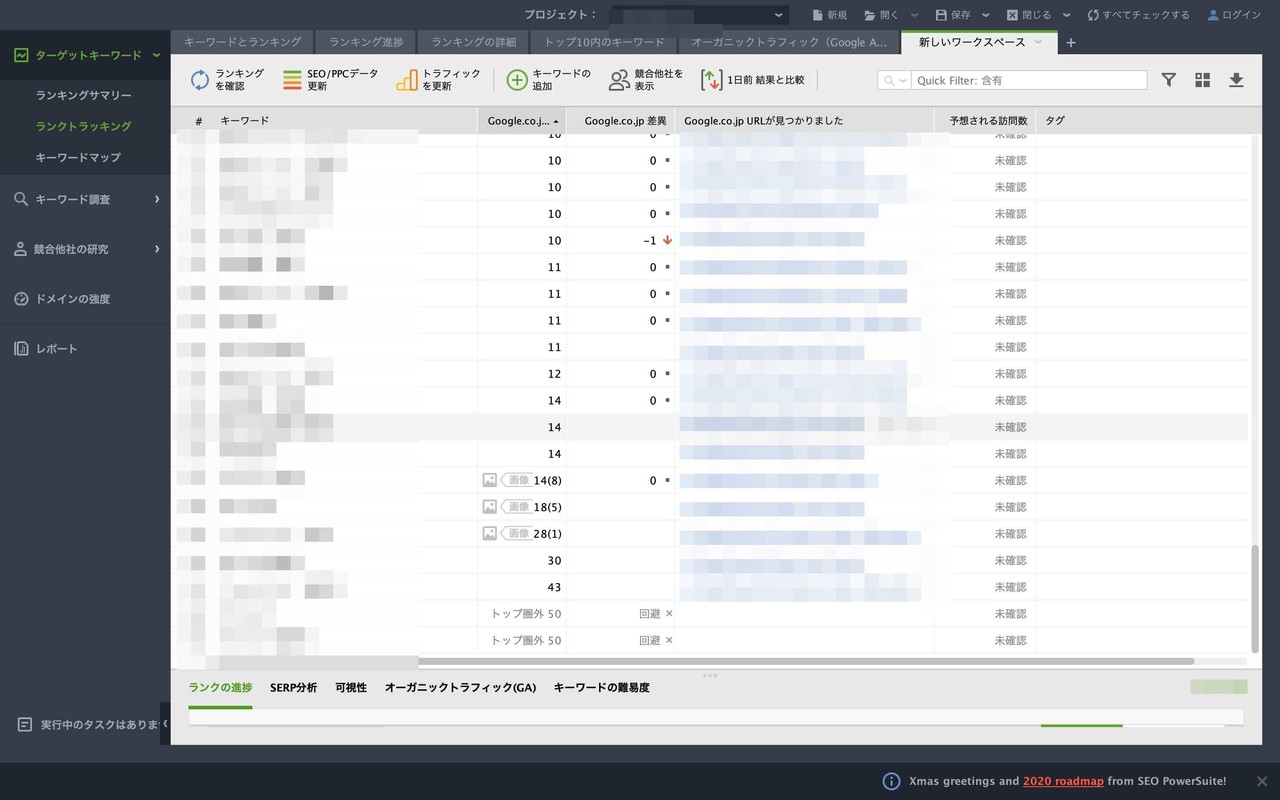This screenshot has width=1280, height=800.
Task: Open キーワードマップ in the sidebar
Action: click(x=78, y=157)
